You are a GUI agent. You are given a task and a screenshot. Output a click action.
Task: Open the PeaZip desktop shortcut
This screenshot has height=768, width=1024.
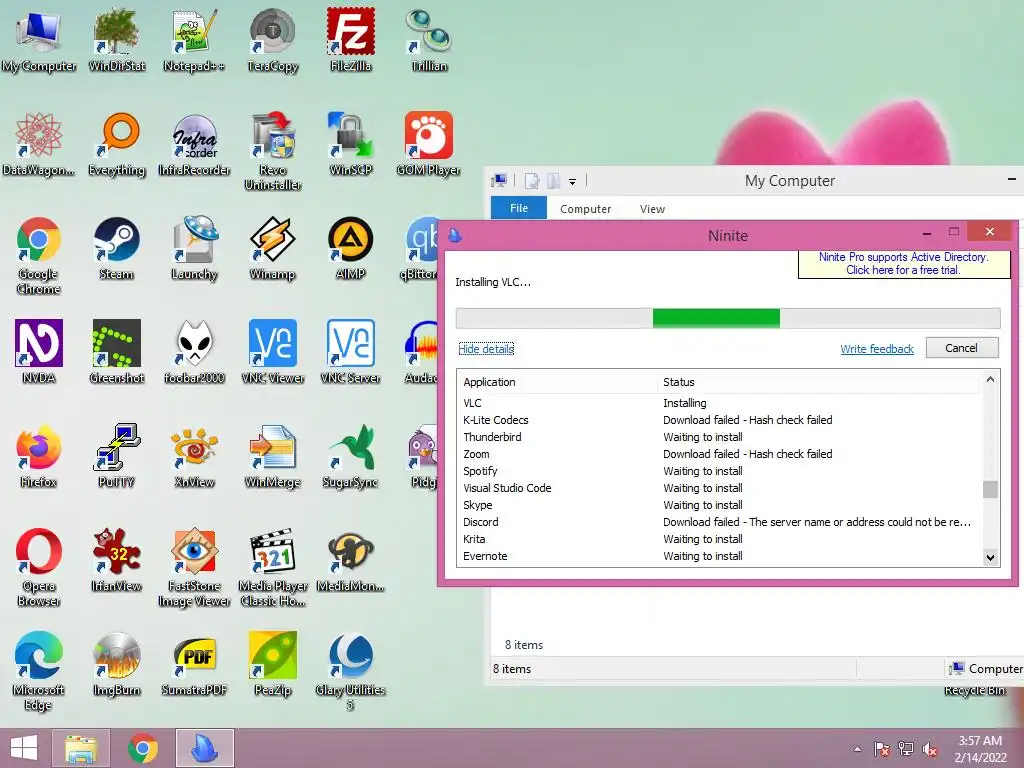click(272, 664)
